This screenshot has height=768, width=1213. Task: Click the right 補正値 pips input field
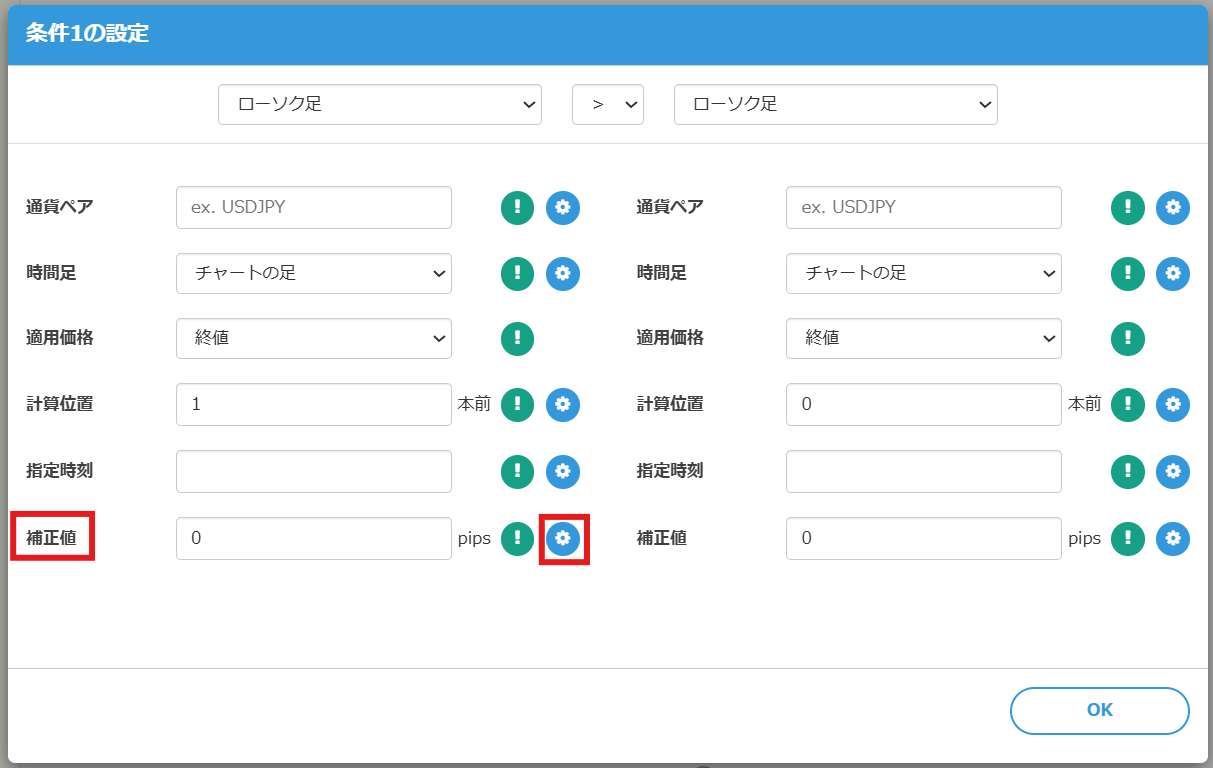pos(923,538)
